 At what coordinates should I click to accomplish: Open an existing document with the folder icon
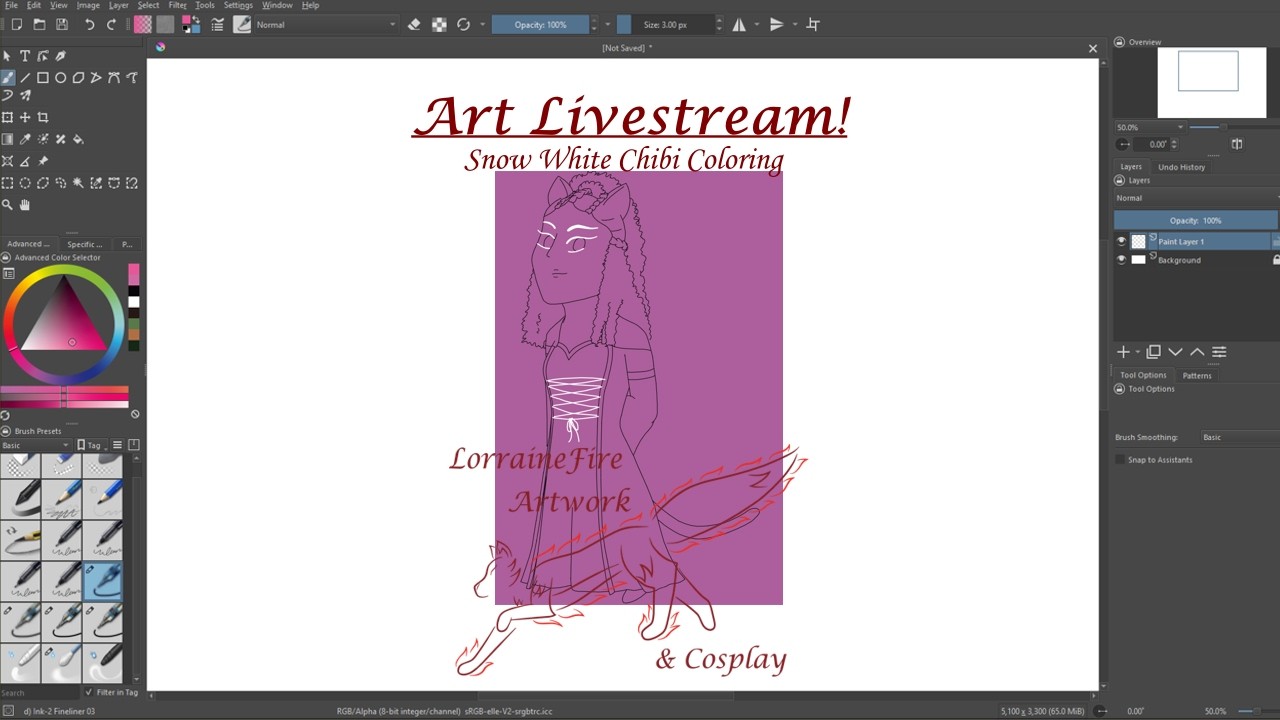pyautogui.click(x=39, y=24)
